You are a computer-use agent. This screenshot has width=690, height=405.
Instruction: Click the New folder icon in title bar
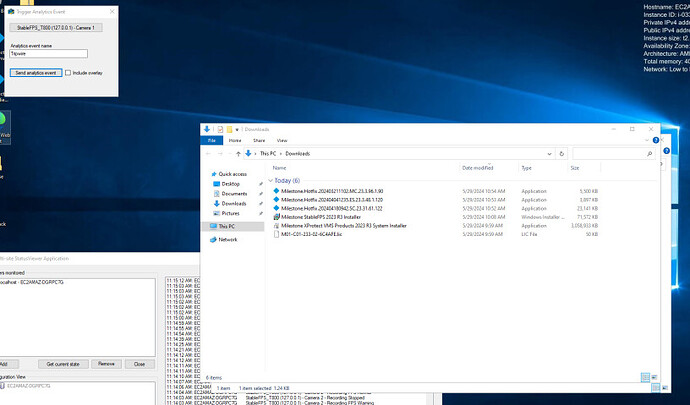[x=229, y=129]
